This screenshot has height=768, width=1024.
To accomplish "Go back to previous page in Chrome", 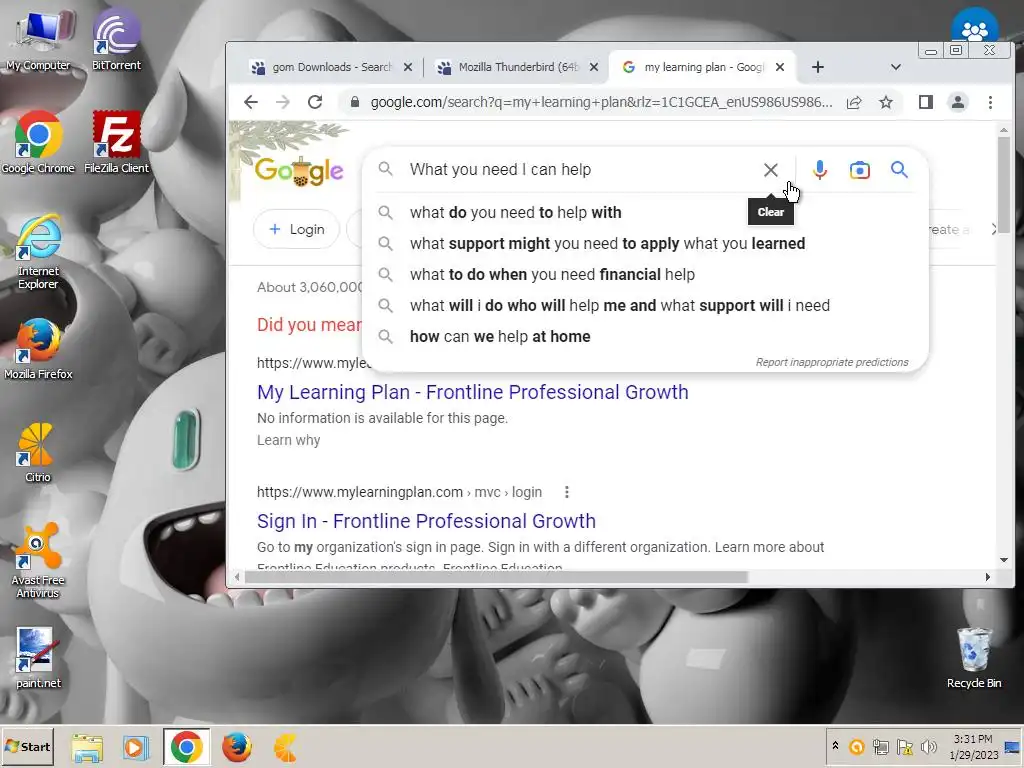I will point(251,102).
